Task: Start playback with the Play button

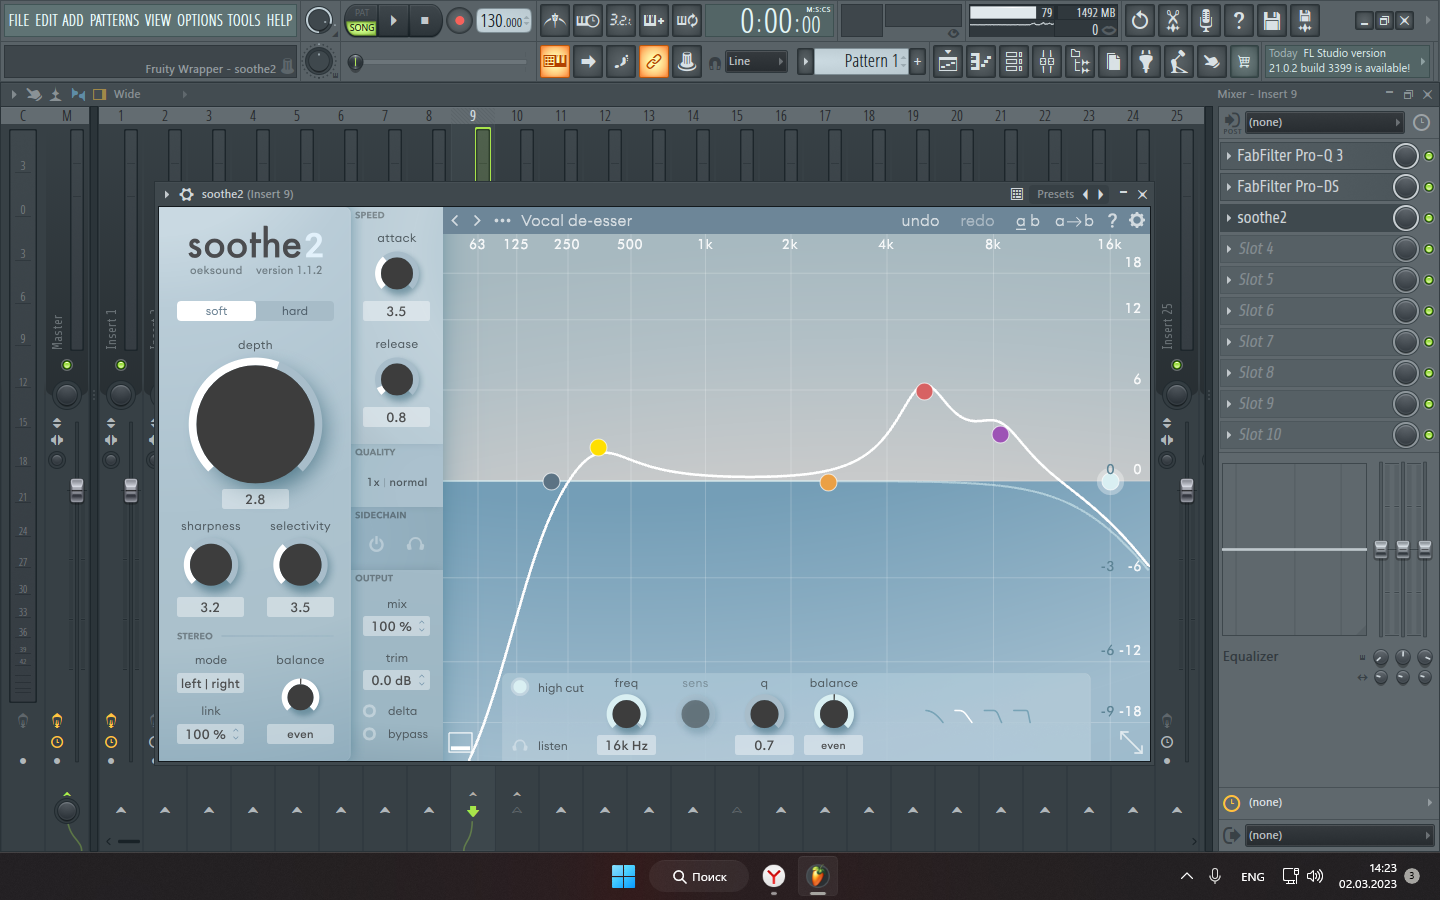Action: click(394, 20)
